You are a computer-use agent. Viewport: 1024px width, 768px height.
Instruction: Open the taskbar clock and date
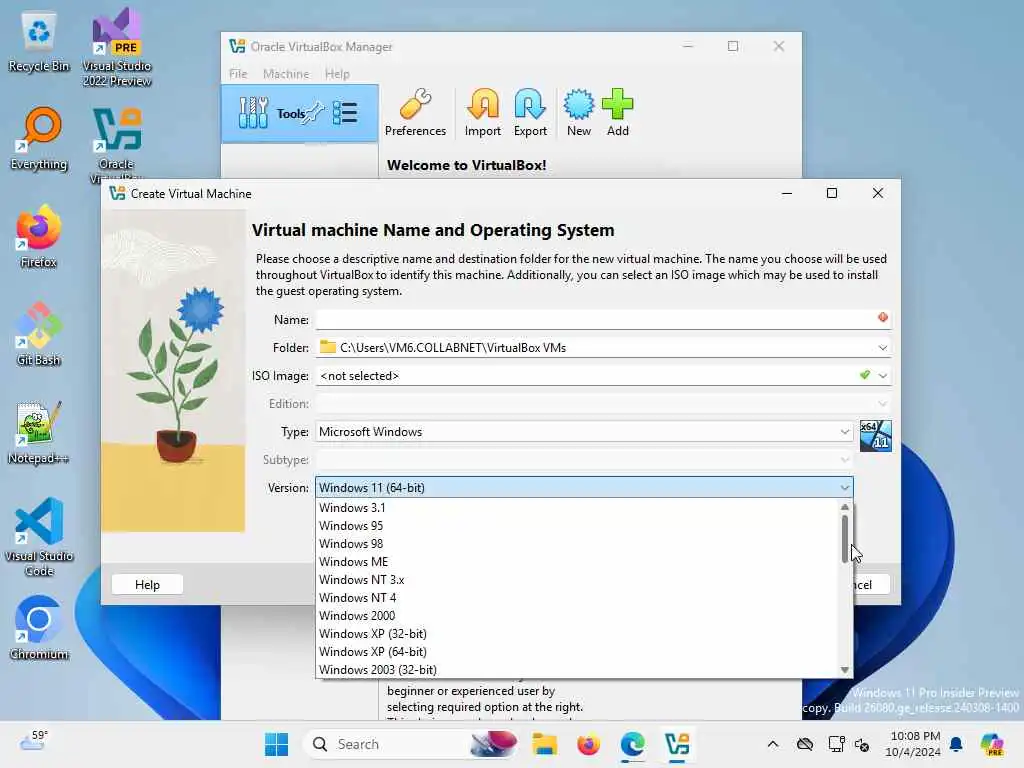(914, 744)
